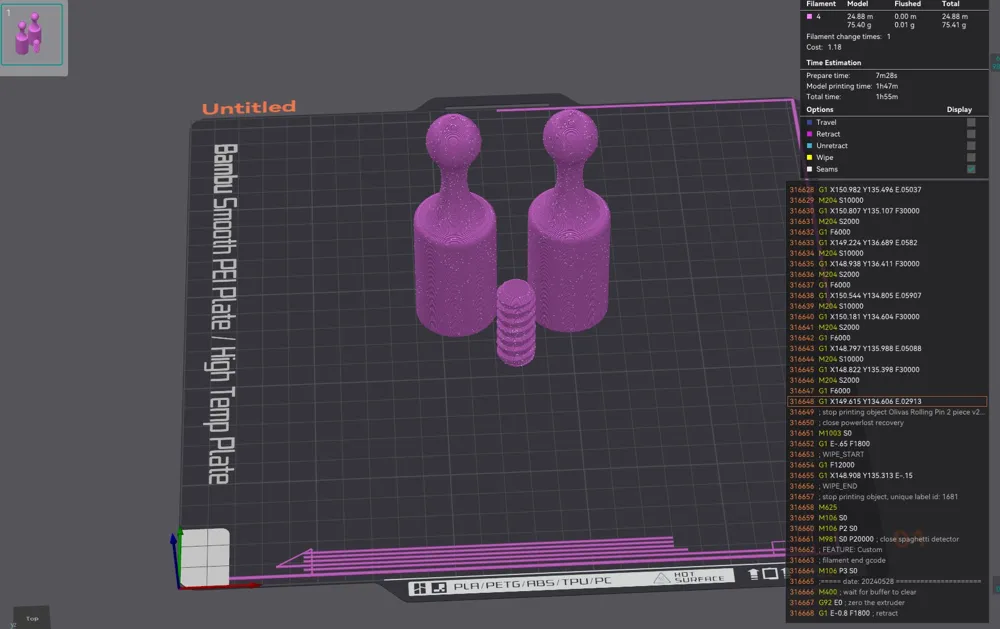The width and height of the screenshot is (1000, 629).
Task: Click the upload arrow plate icon
Action: click(753, 574)
